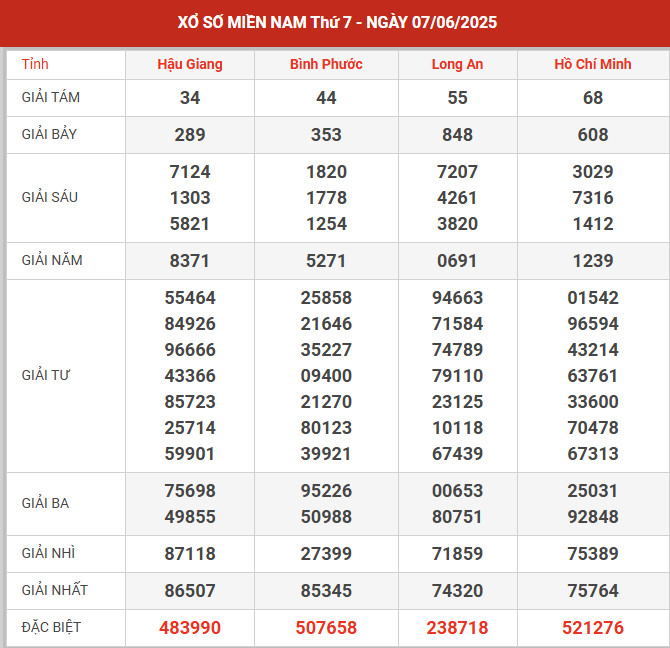Click fourth prize number 33600
Image resolution: width=670 pixels, height=648 pixels.
point(593,402)
